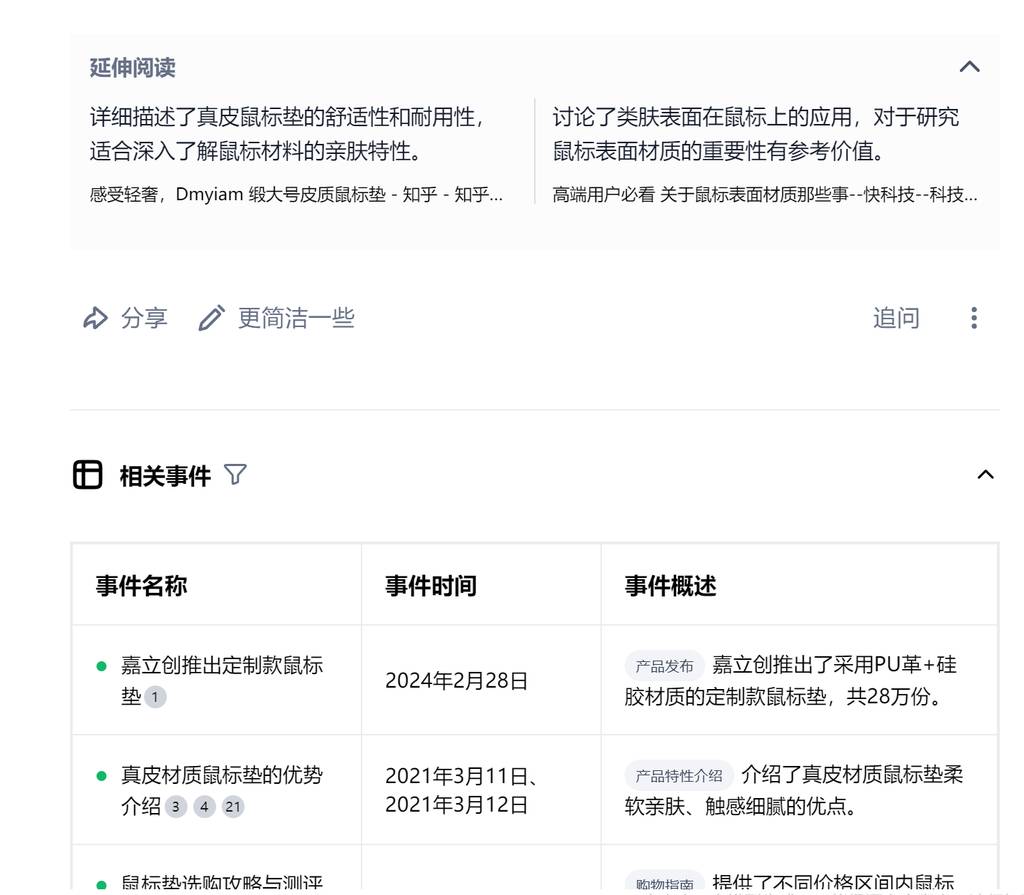Click citation badge 1 beside 嘉立创 event

pos(155,697)
